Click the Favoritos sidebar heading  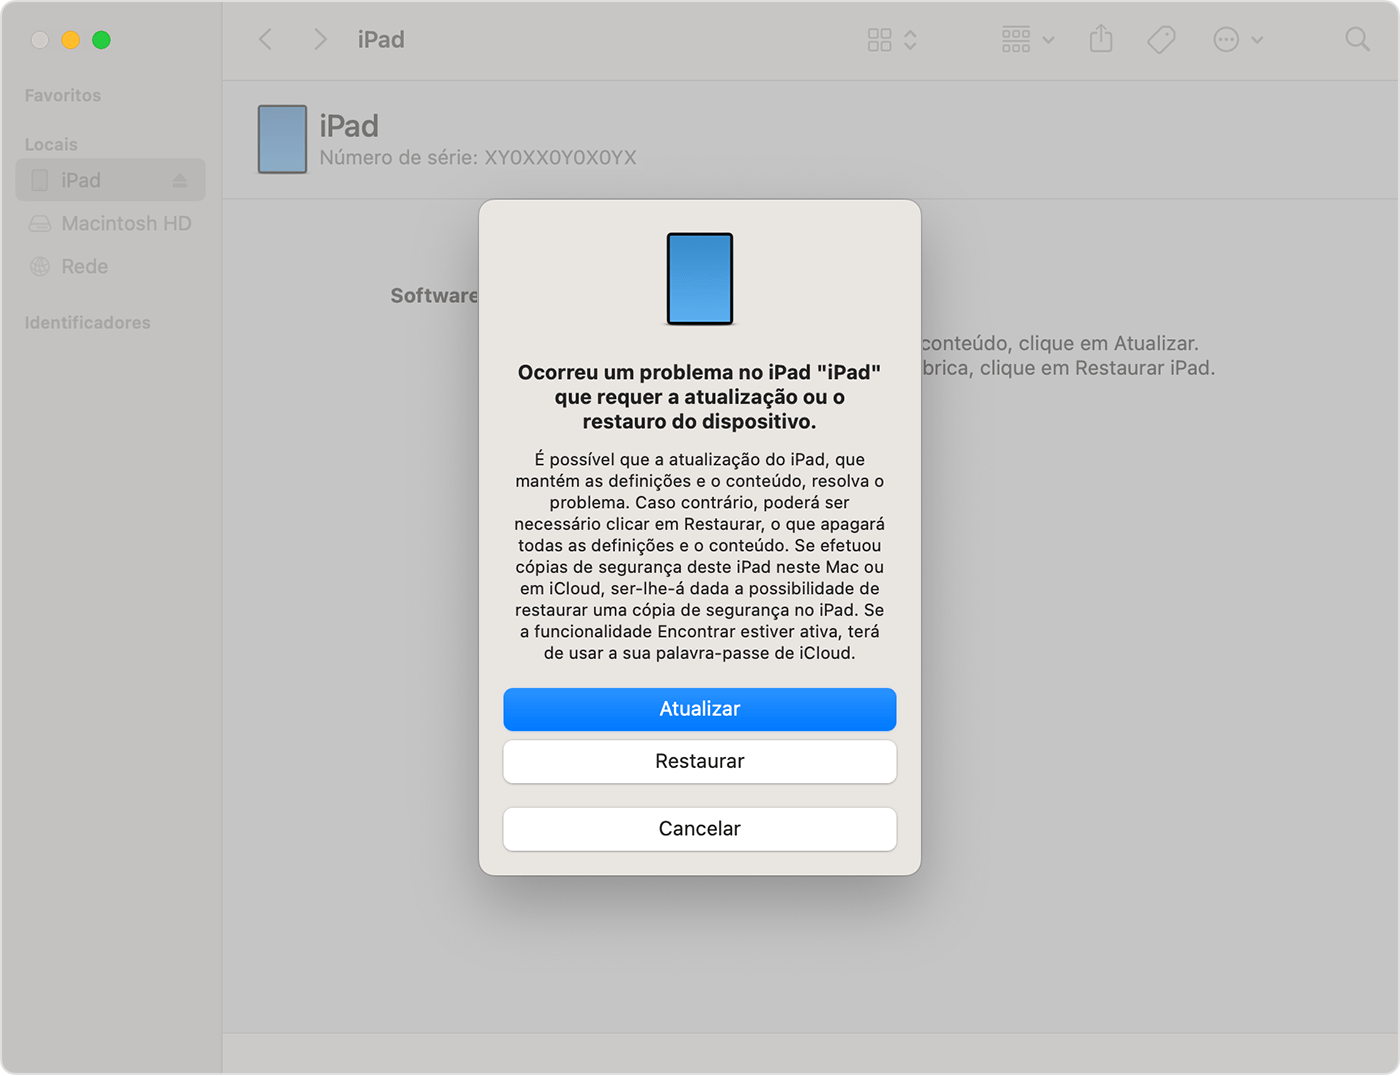coord(63,96)
